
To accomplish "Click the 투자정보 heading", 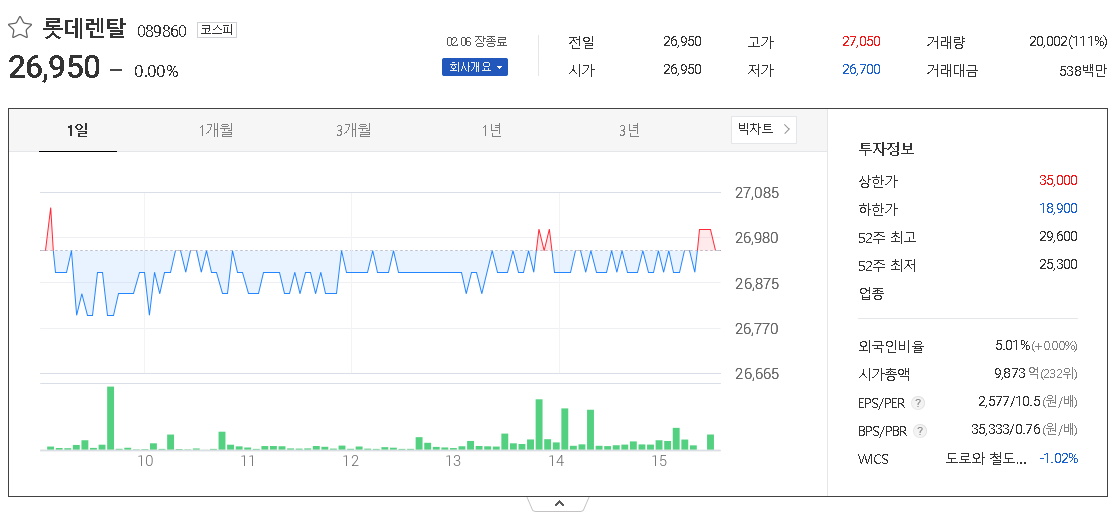I will click(x=887, y=150).
